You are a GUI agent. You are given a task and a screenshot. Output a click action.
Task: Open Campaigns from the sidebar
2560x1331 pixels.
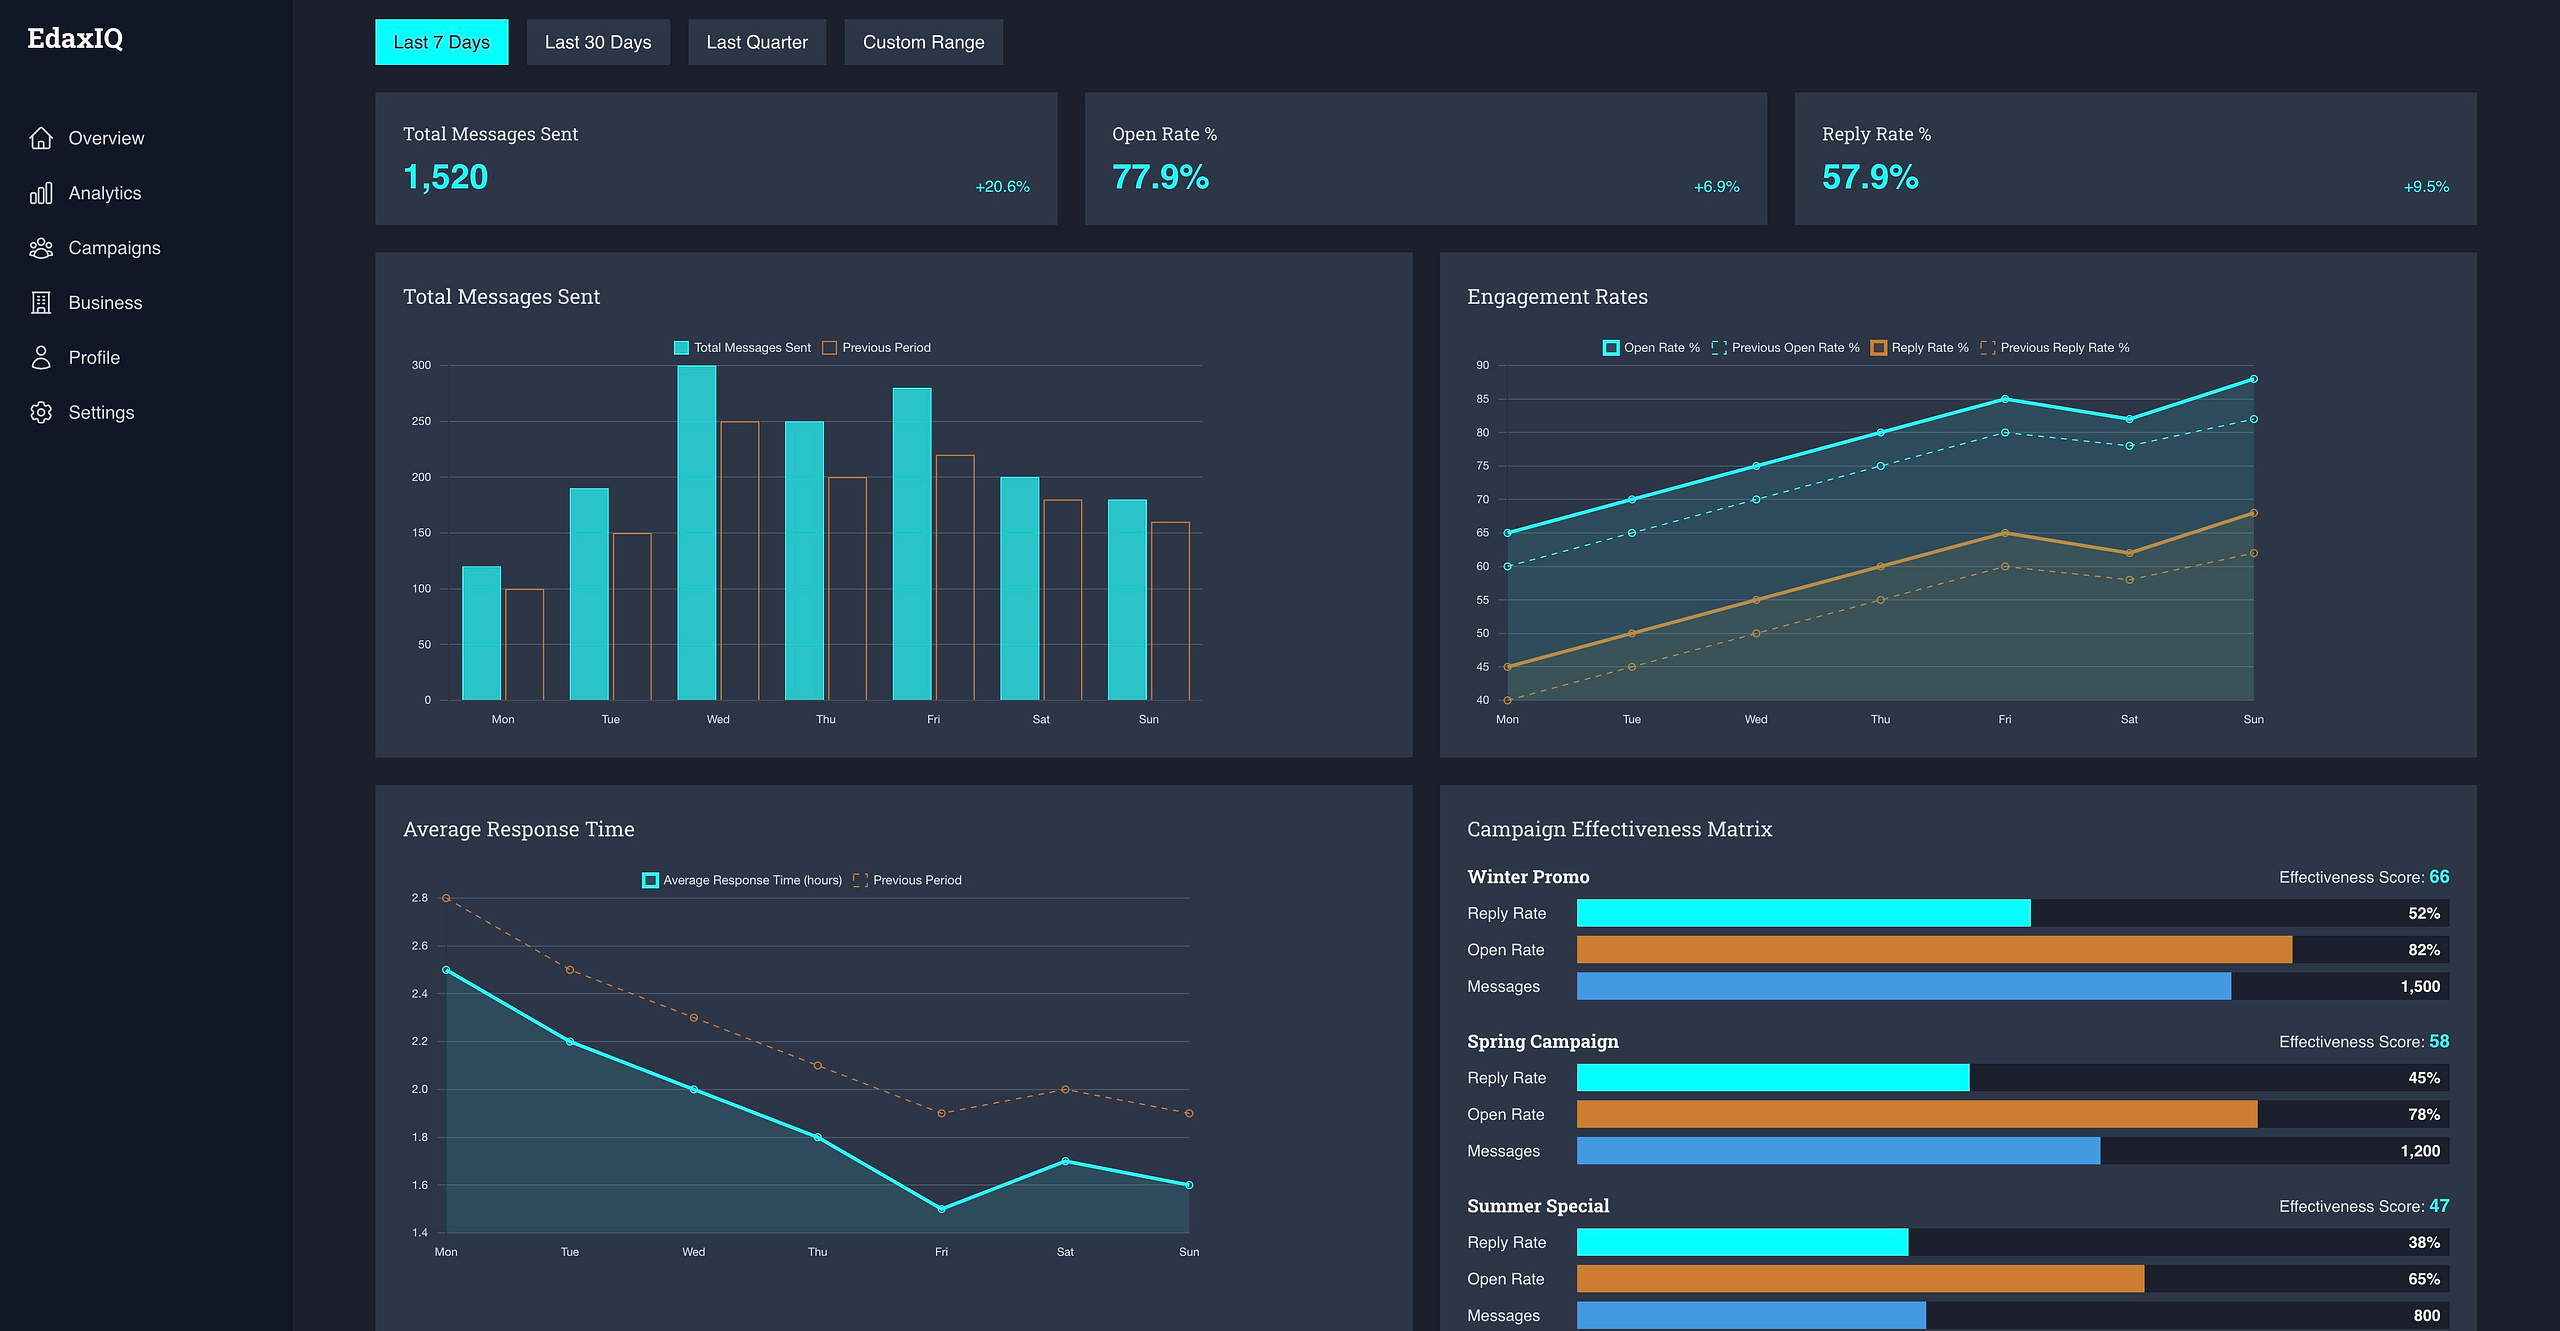click(114, 248)
